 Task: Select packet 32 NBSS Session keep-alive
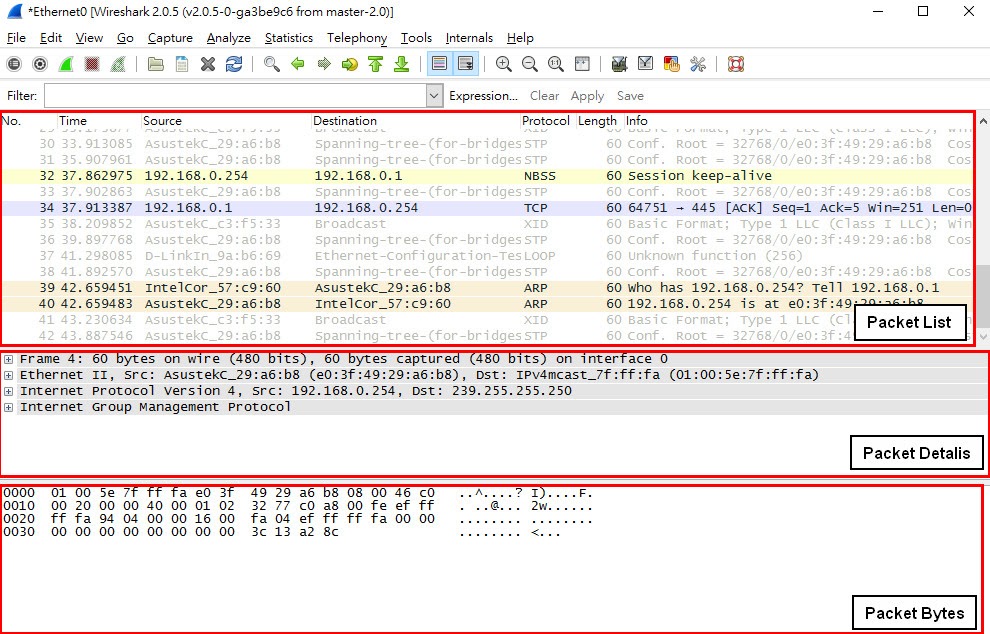point(487,176)
